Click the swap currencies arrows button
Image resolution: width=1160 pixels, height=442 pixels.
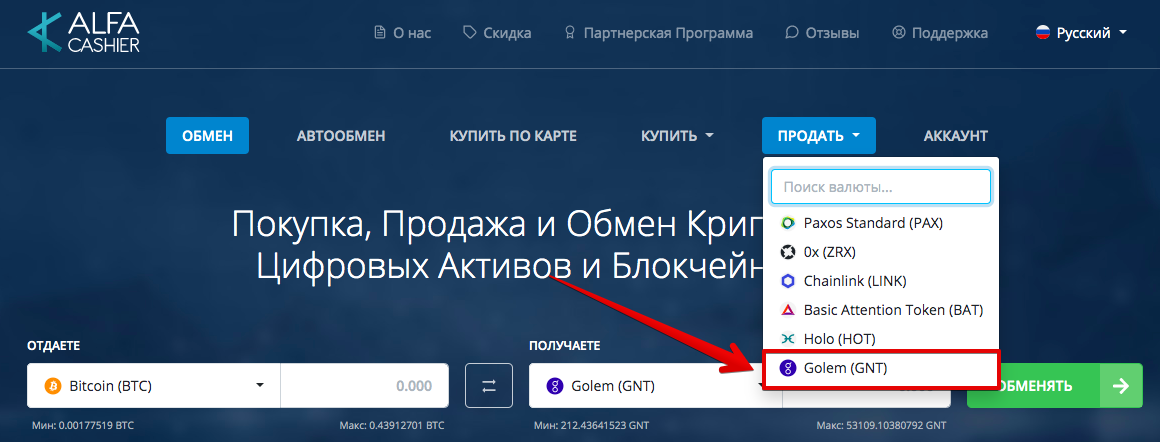(x=489, y=386)
